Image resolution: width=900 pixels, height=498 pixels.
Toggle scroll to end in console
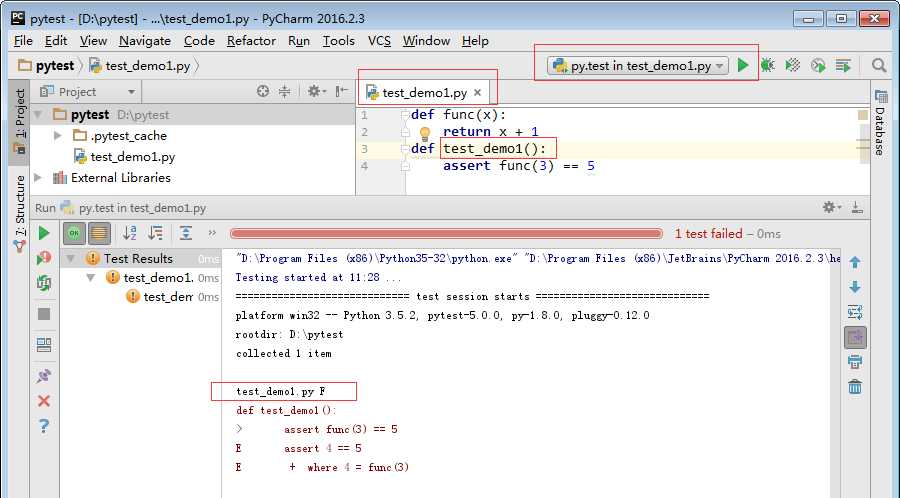click(855, 337)
